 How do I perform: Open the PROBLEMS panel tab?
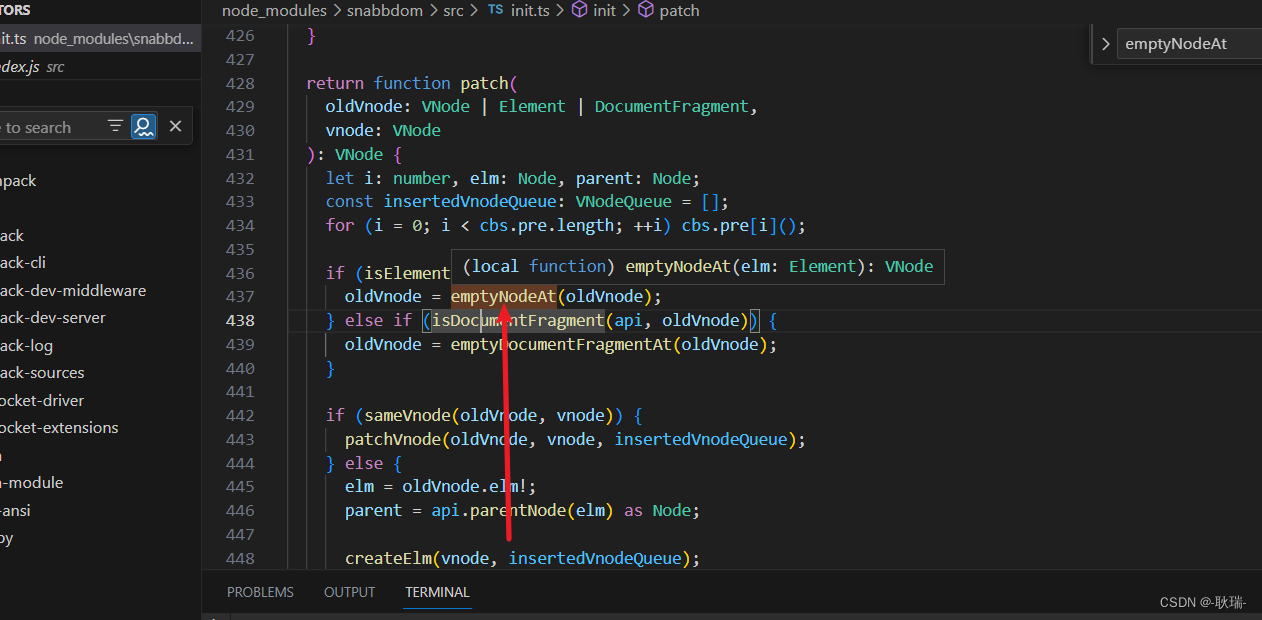click(260, 592)
